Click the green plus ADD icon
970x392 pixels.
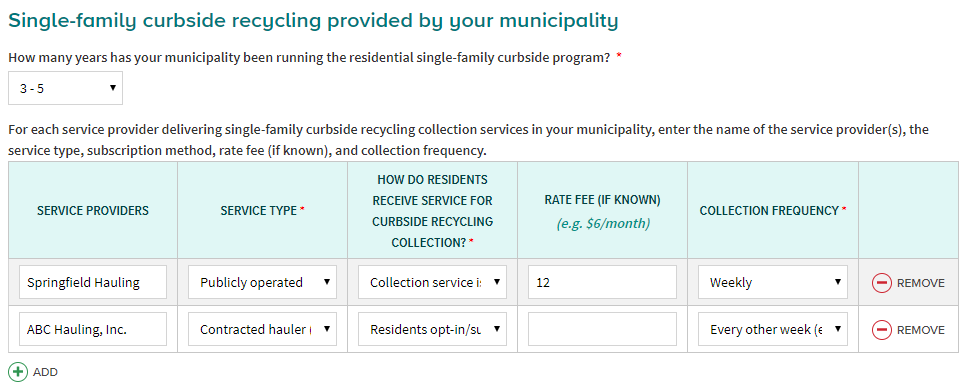click(x=18, y=372)
